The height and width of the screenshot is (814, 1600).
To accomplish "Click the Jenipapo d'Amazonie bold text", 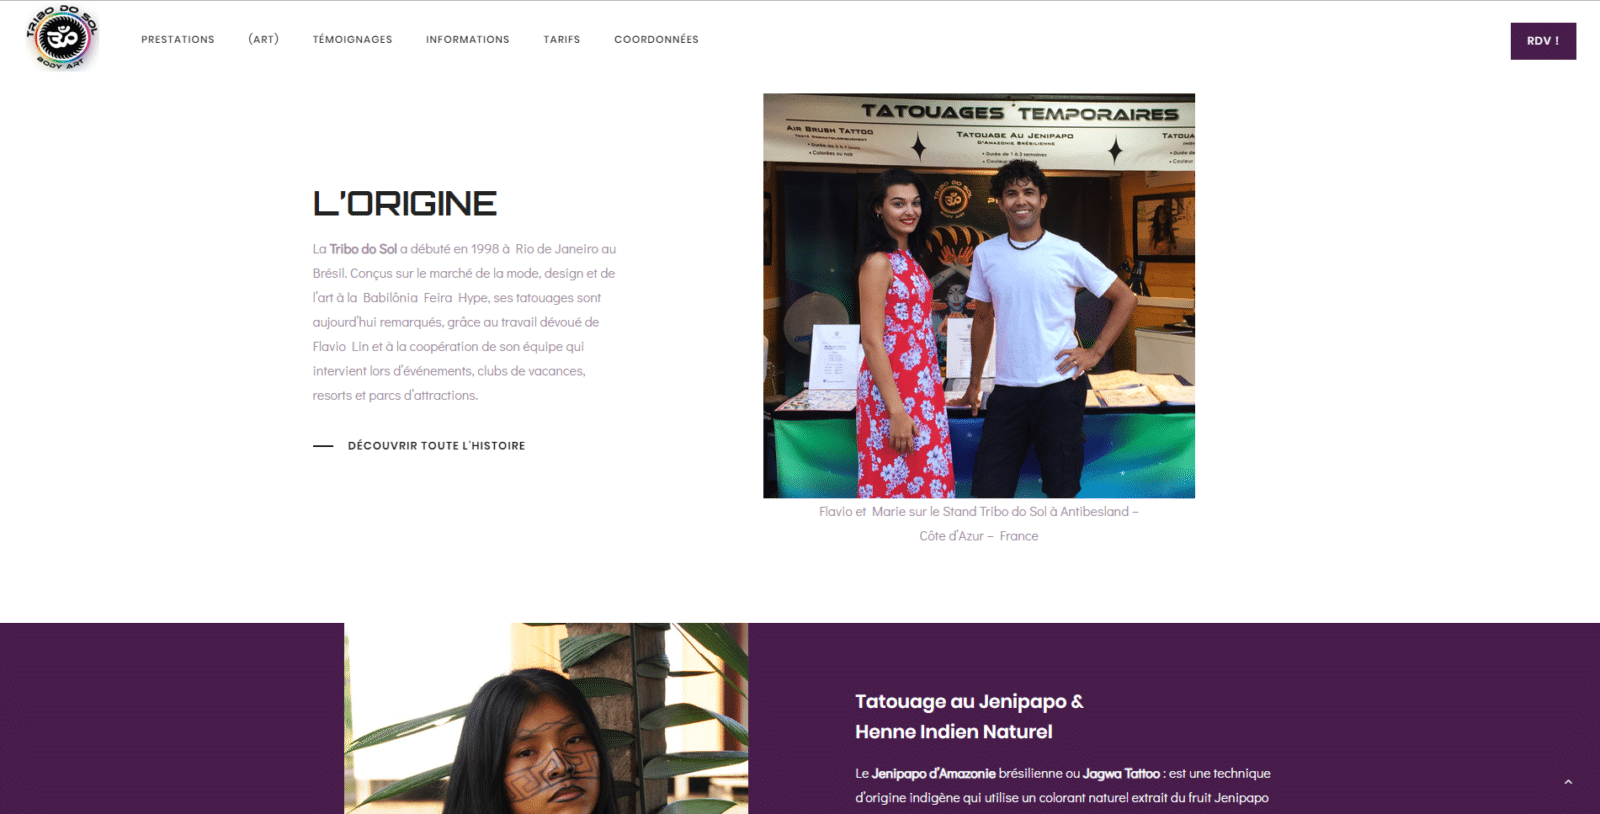I will pyautogui.click(x=934, y=774).
